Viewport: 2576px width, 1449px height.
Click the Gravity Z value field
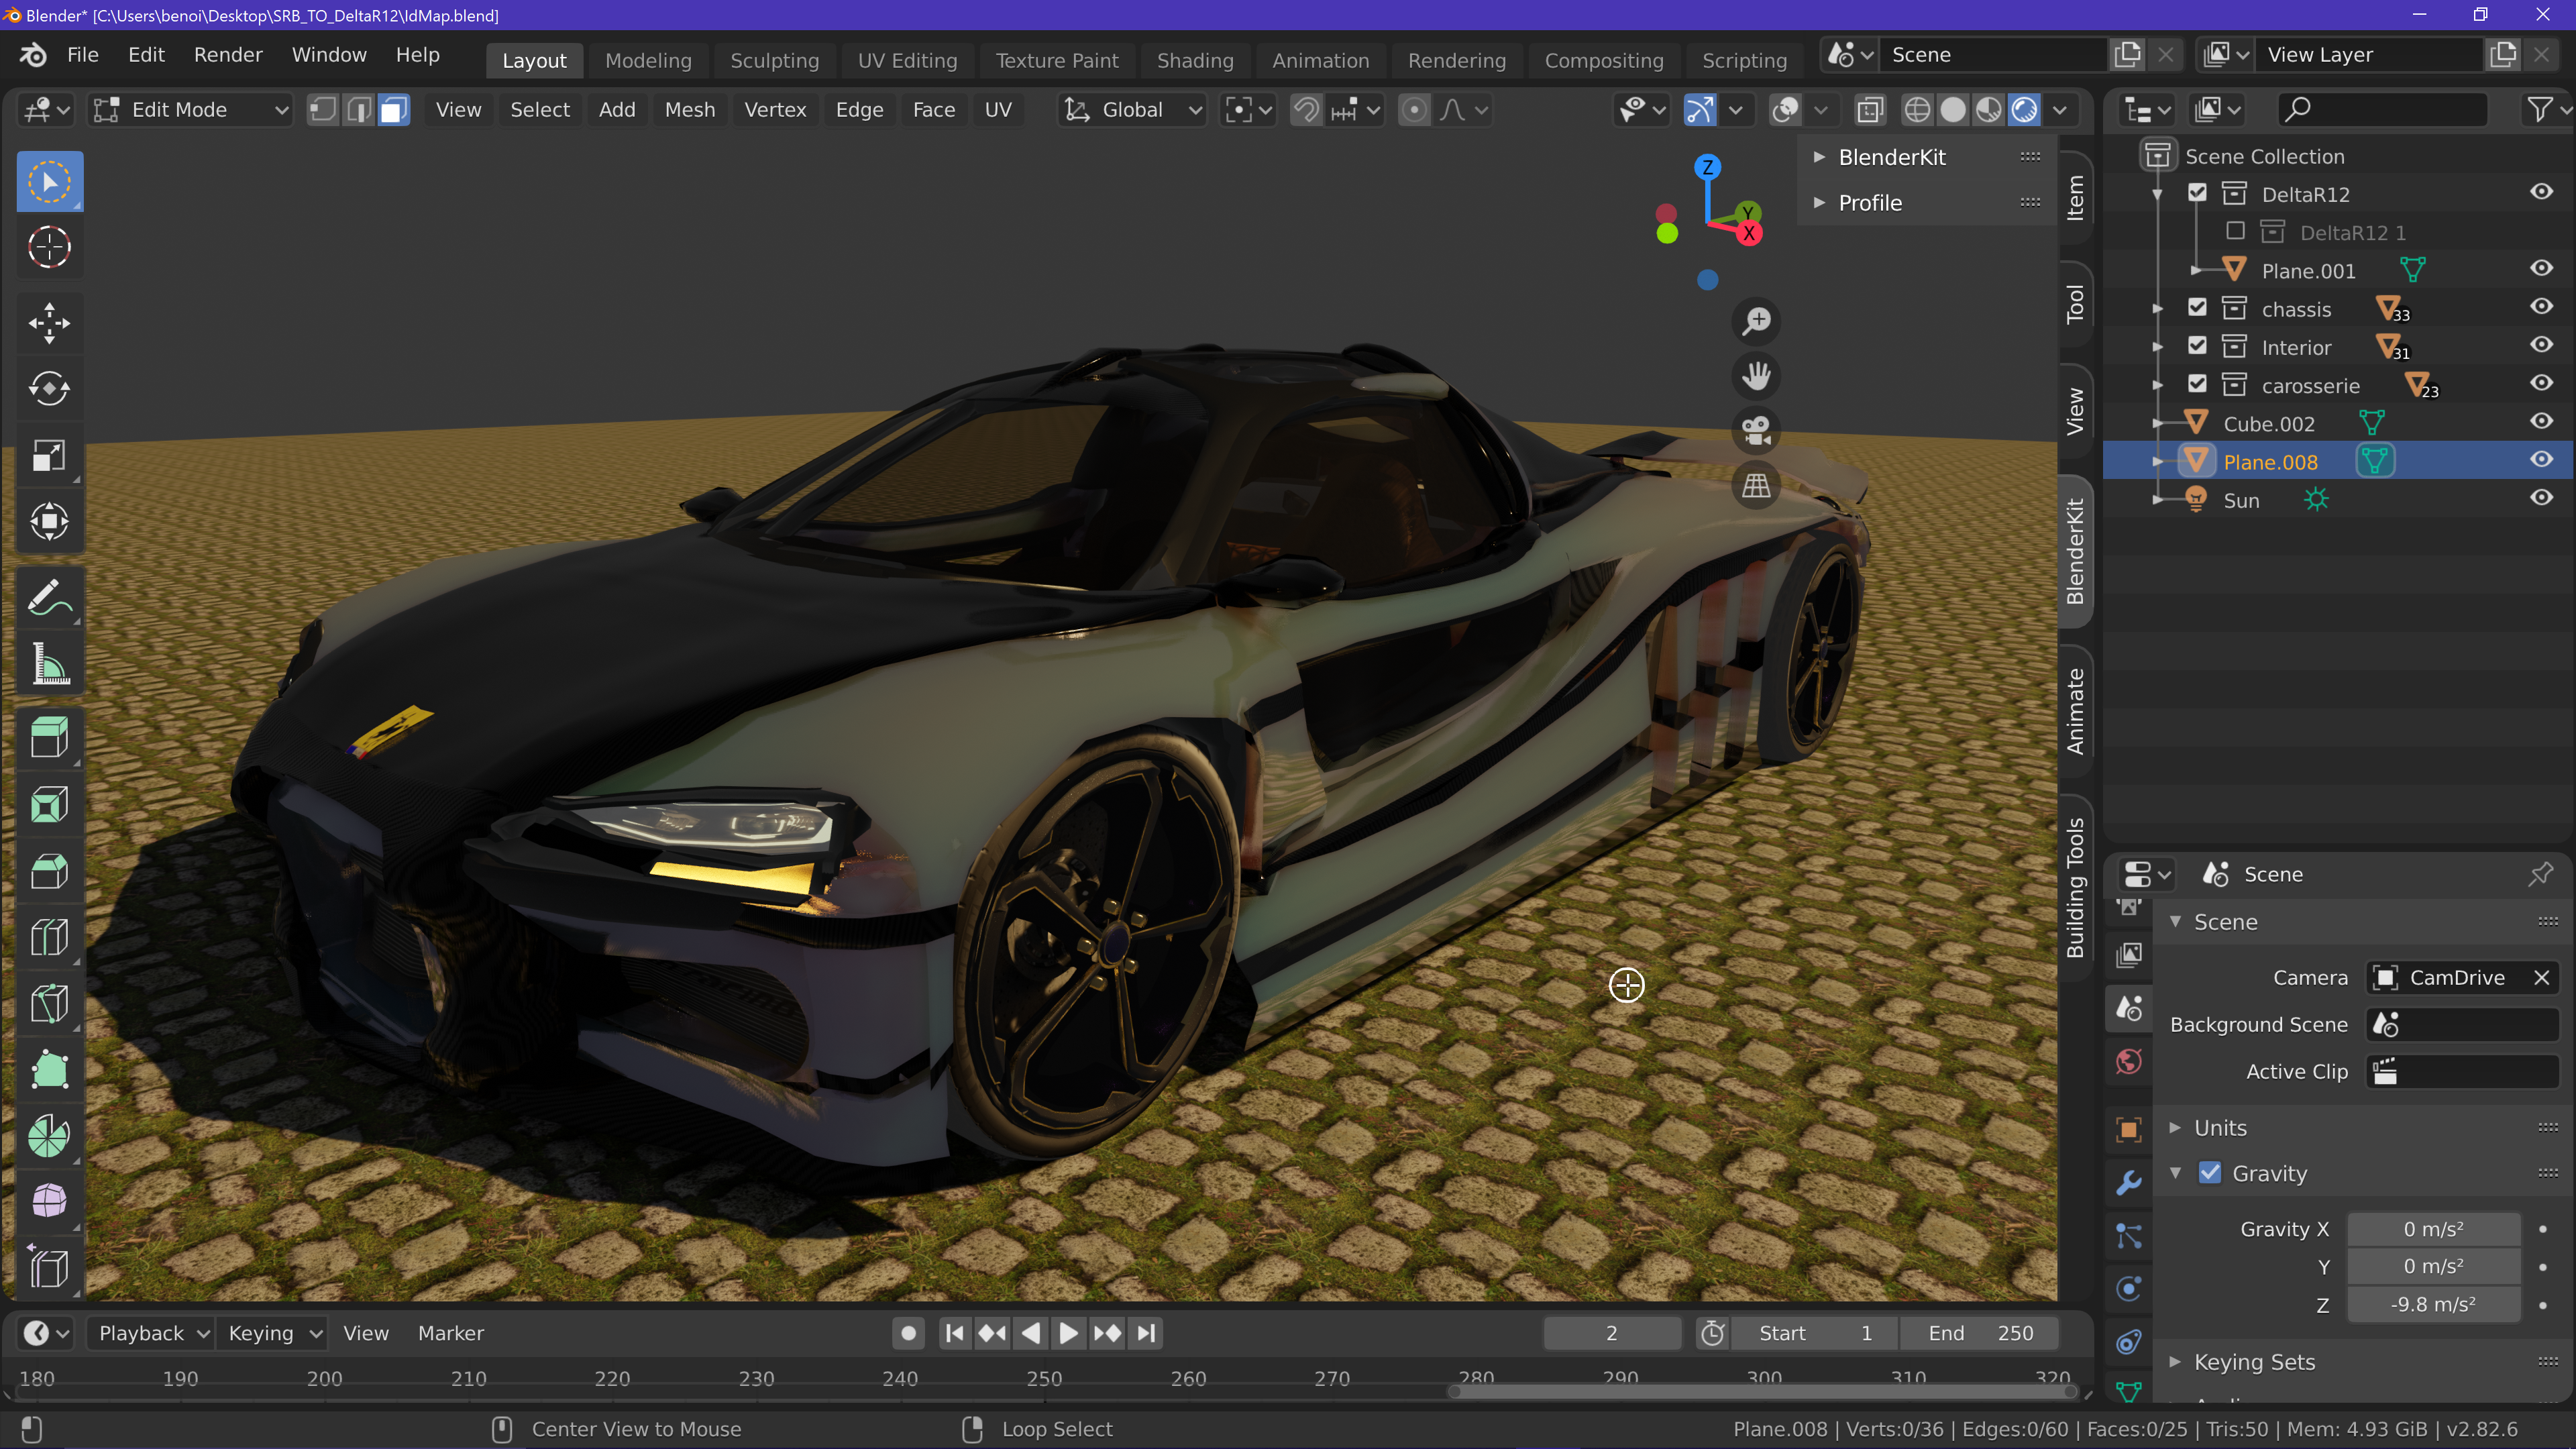tap(2432, 1305)
